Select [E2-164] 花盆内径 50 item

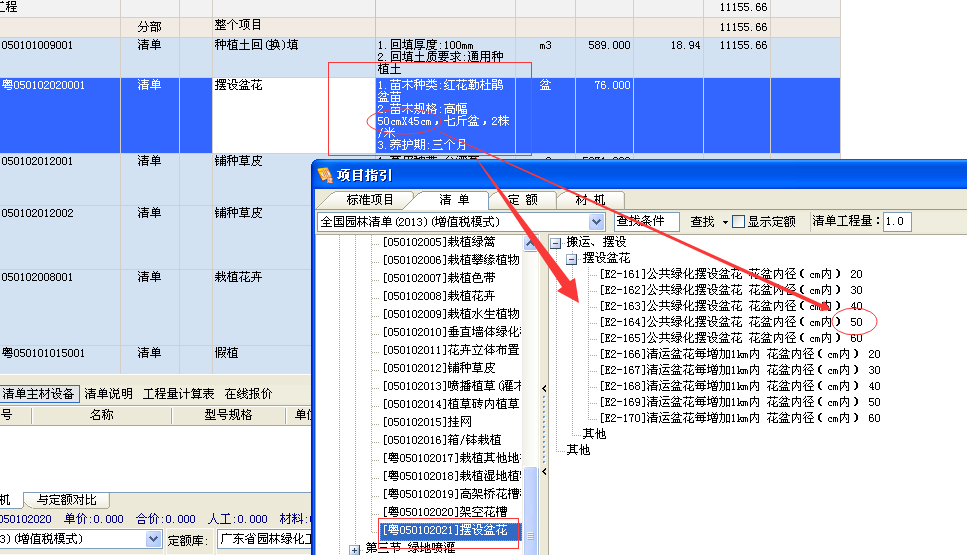click(x=731, y=322)
